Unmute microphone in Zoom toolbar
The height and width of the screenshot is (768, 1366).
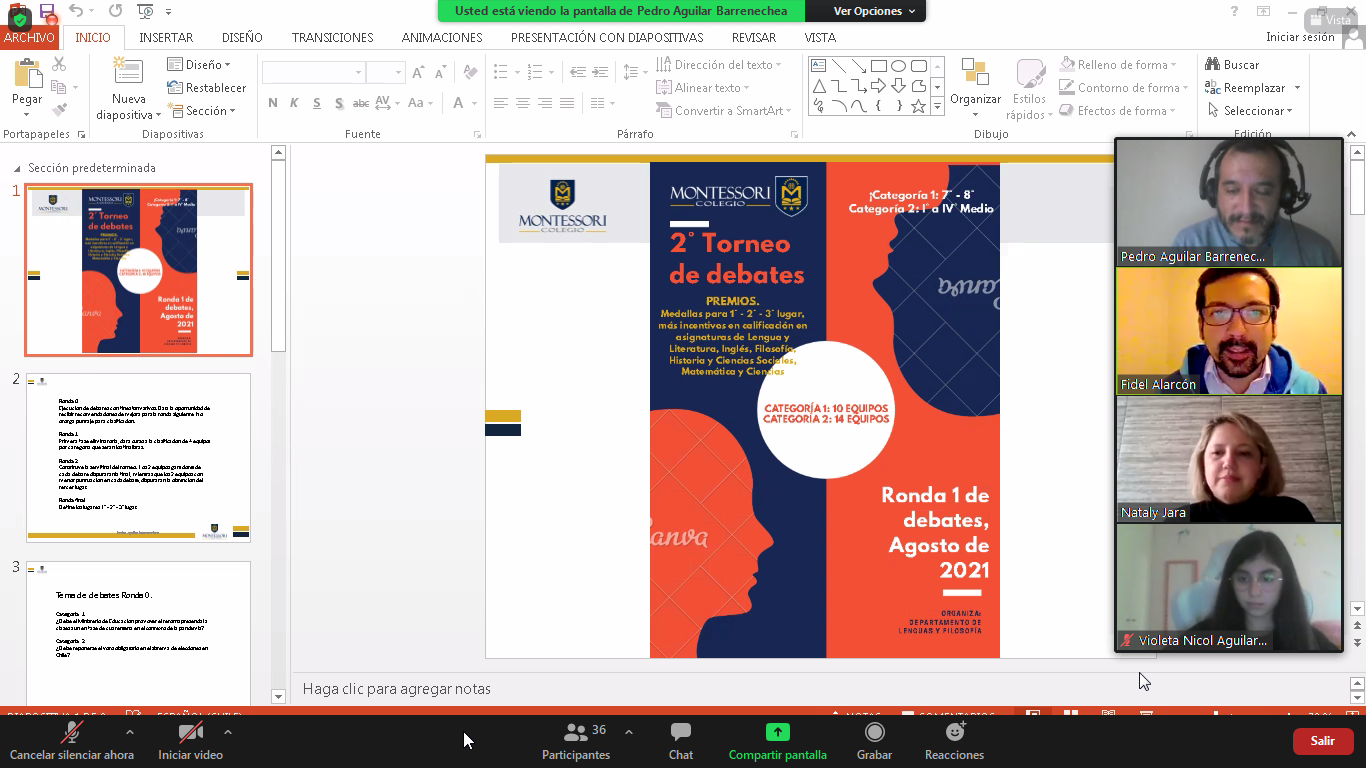[x=72, y=741]
